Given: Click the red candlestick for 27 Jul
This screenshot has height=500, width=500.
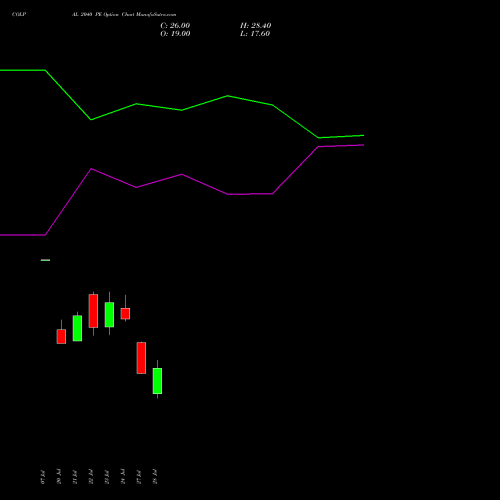Looking at the screenshot, I should 141,358.
